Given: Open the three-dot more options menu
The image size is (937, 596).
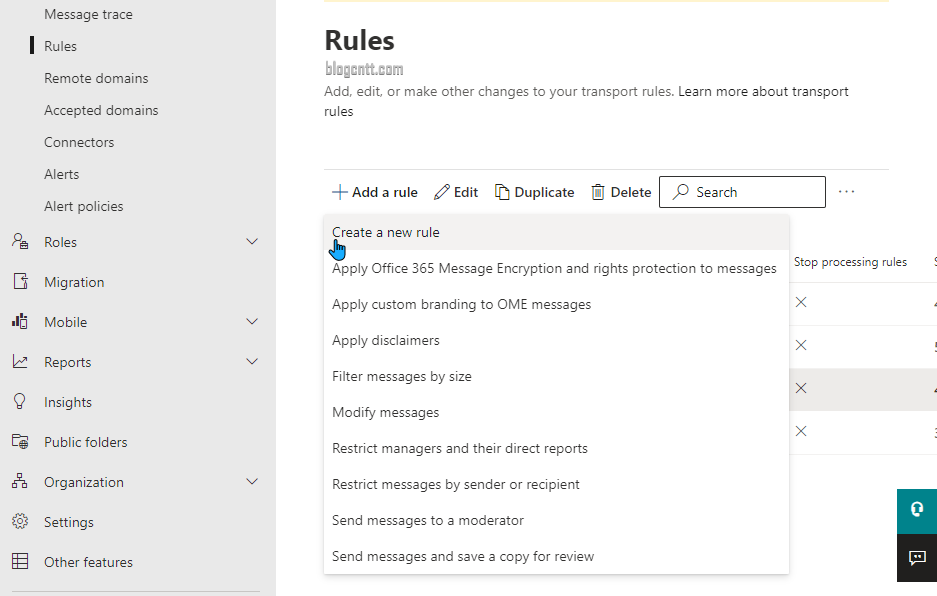Looking at the screenshot, I should click(846, 192).
